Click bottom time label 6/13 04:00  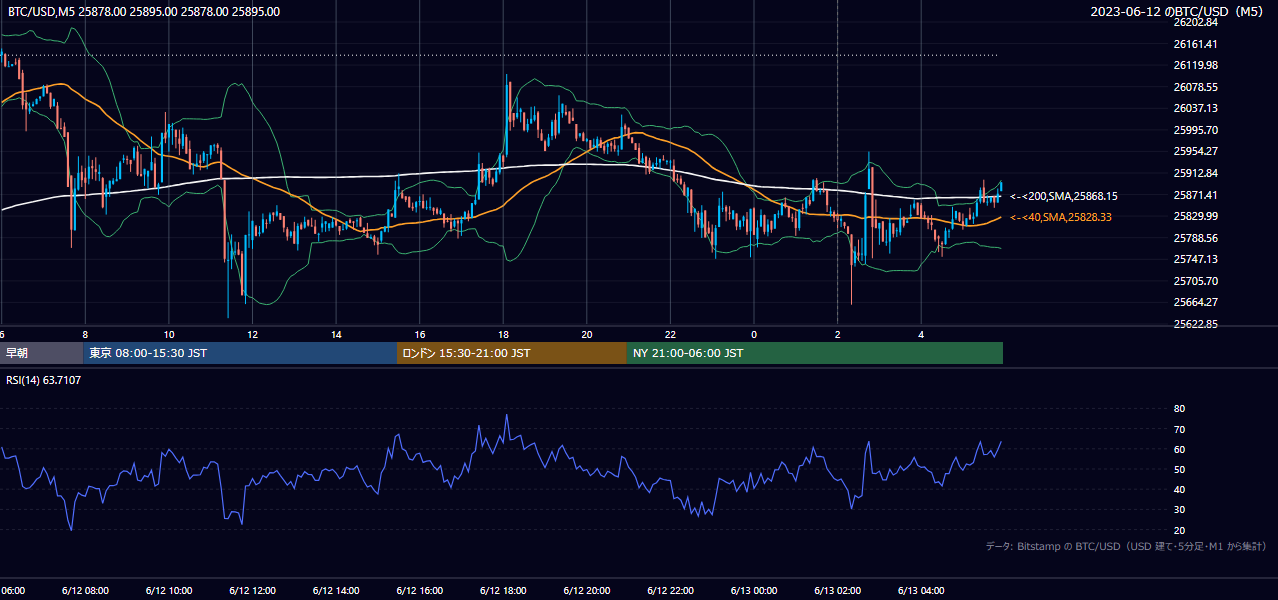(x=921, y=590)
